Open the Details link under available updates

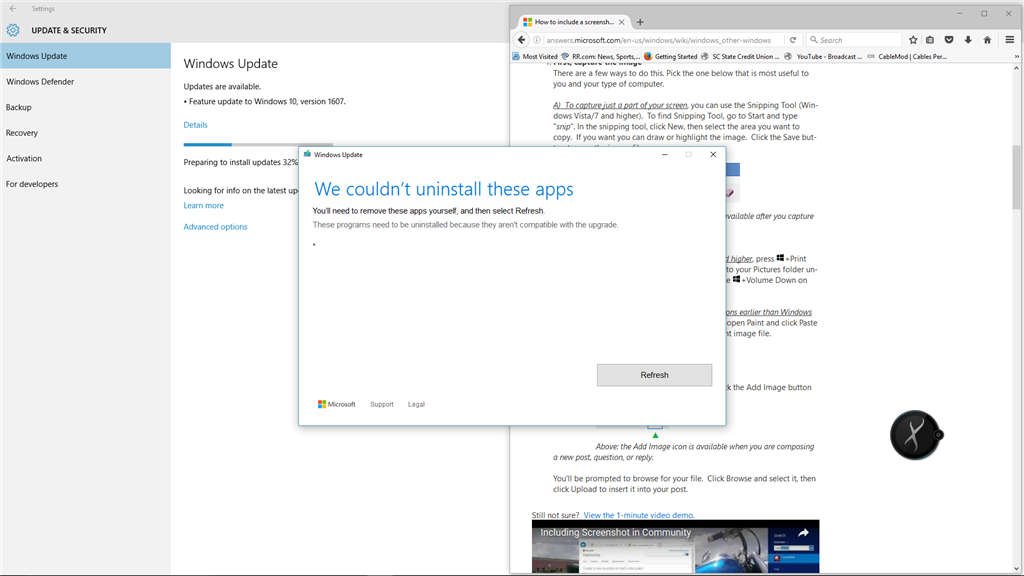[195, 125]
